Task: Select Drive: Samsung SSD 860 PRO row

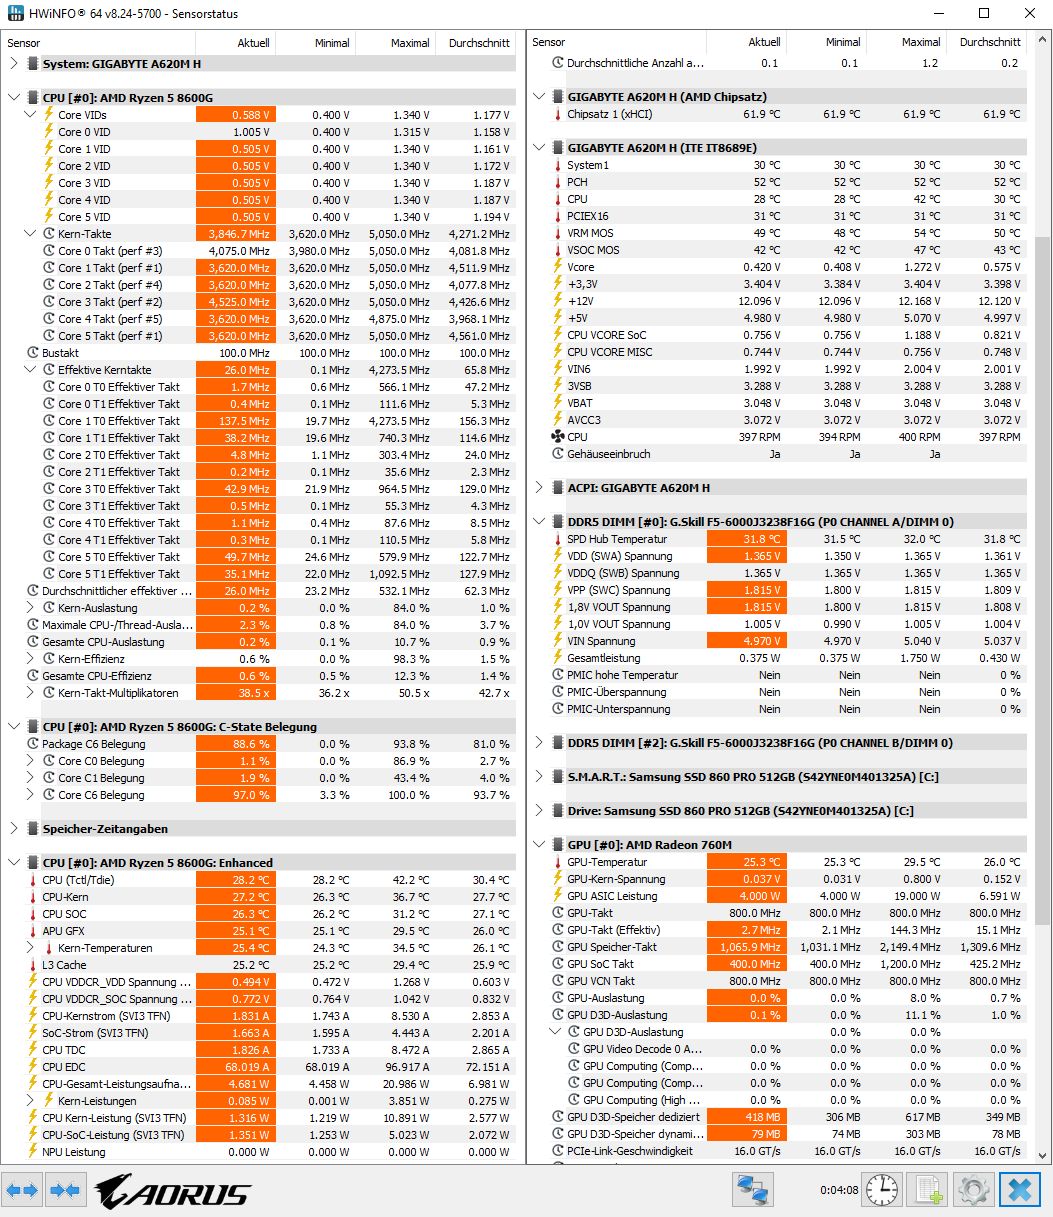Action: [777, 811]
